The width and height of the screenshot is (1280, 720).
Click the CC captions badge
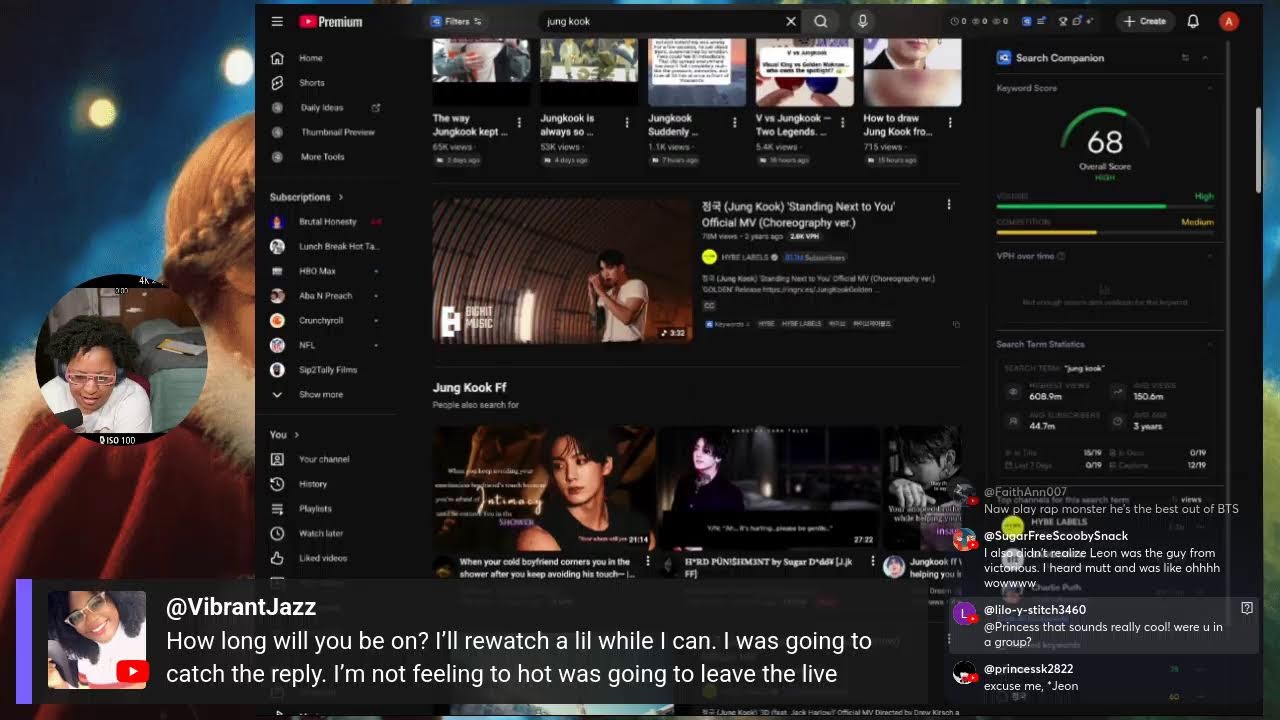point(709,305)
